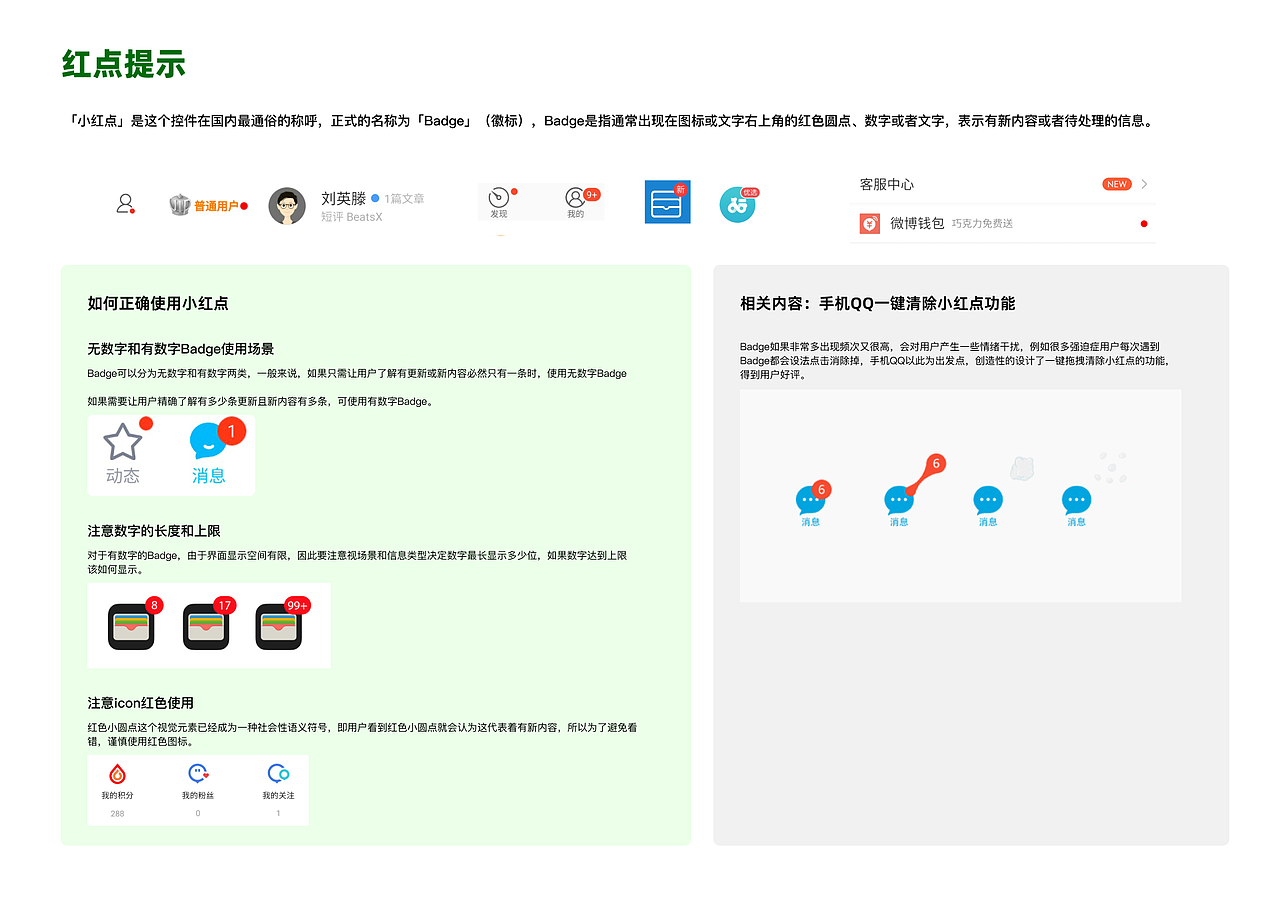Select the 我的积分 red flame icon
This screenshot has width=1280, height=903.
[117, 774]
